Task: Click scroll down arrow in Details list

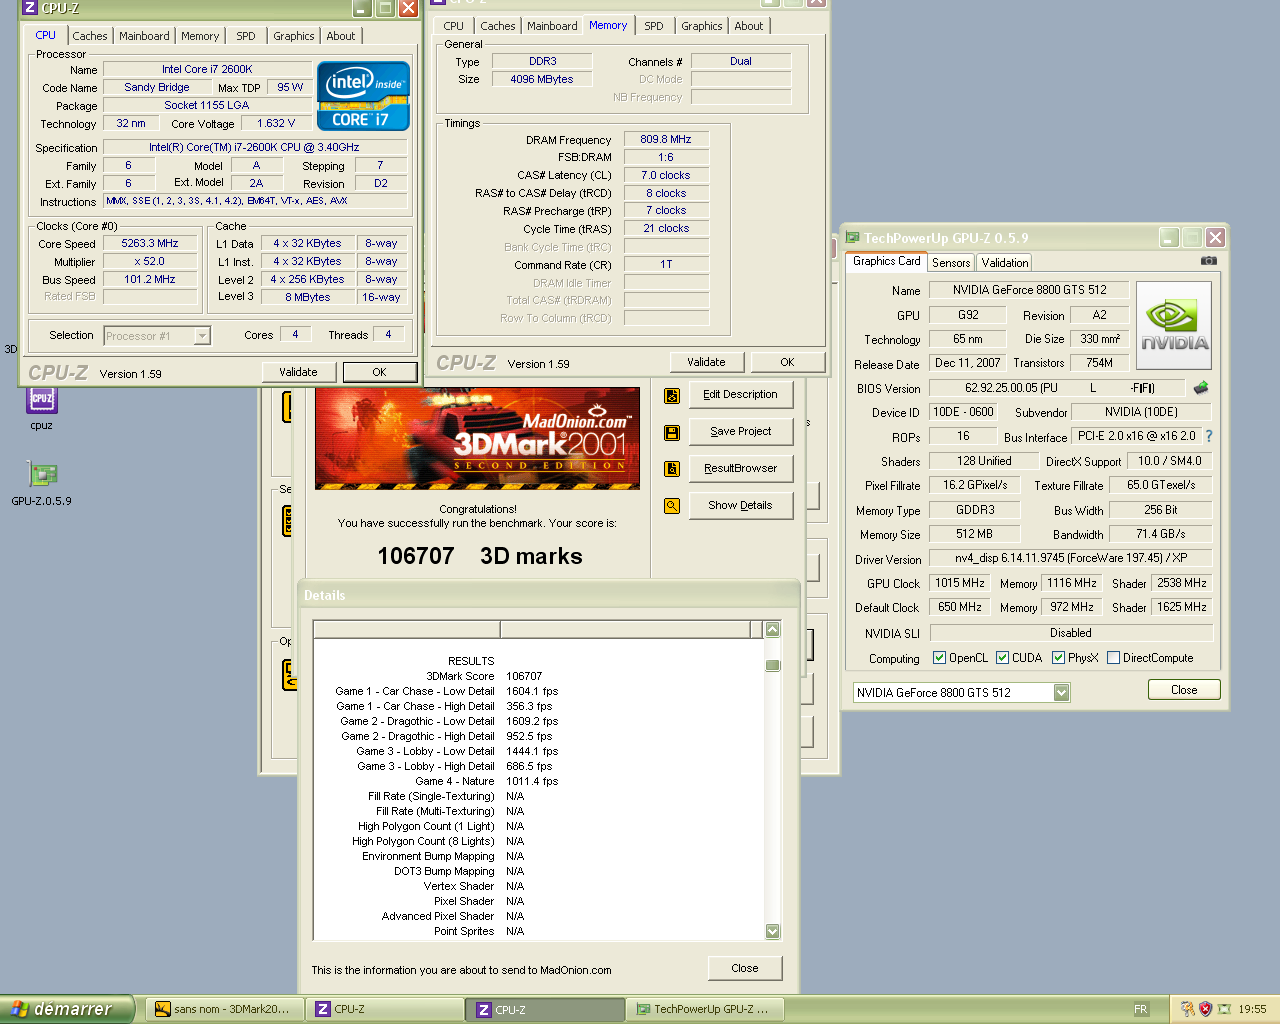Action: [x=772, y=931]
